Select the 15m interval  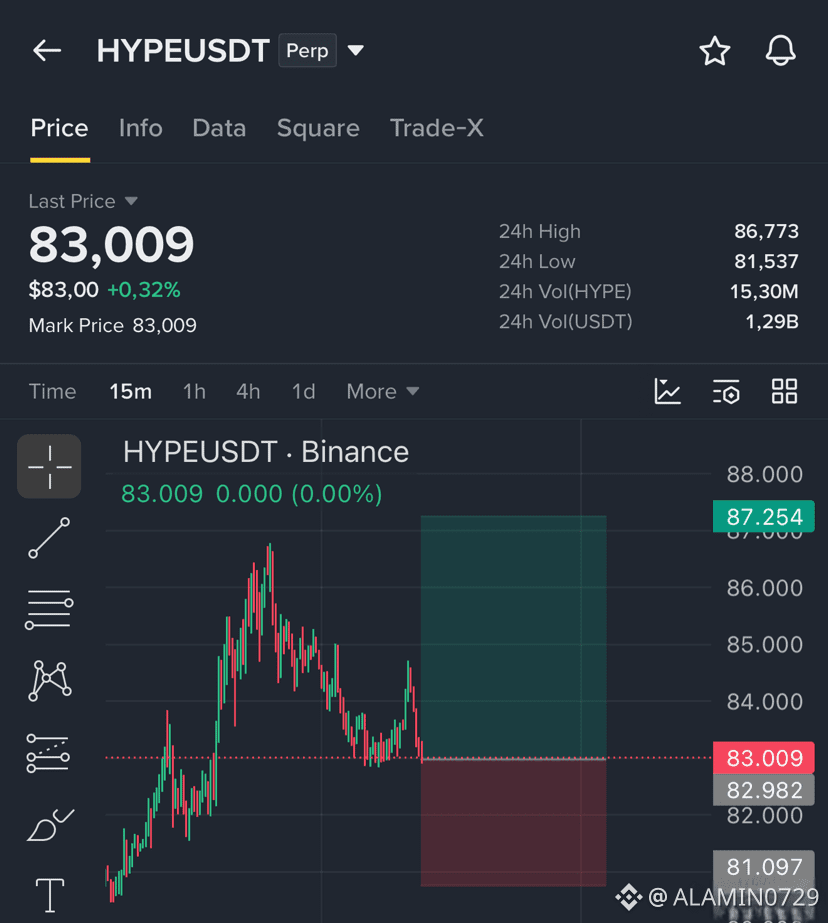click(131, 391)
